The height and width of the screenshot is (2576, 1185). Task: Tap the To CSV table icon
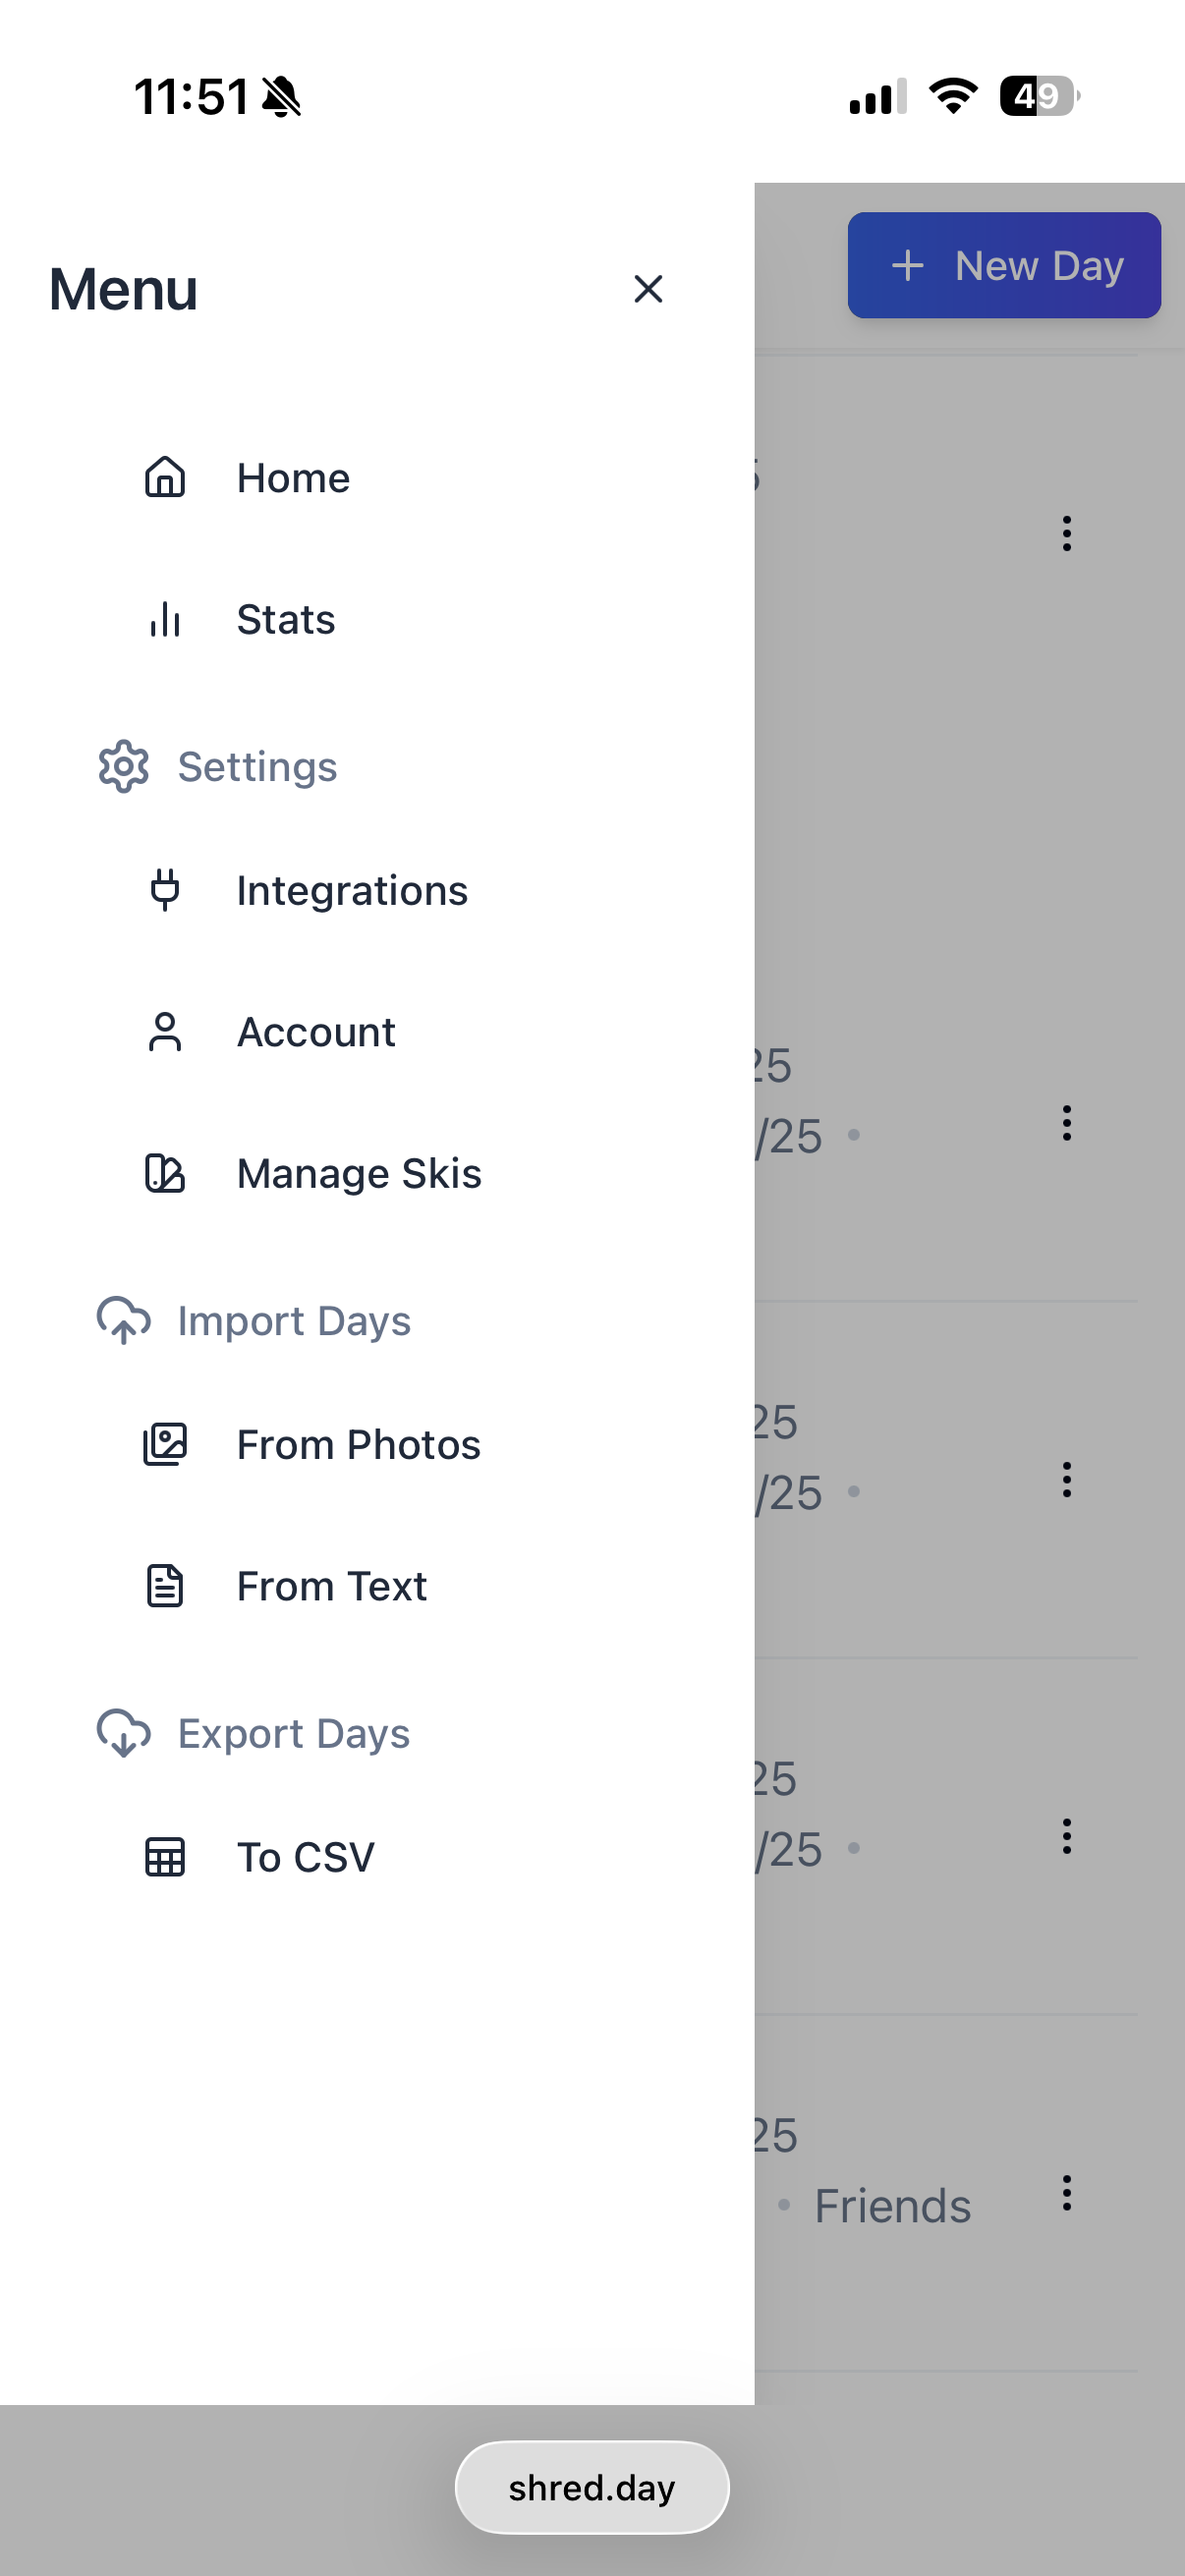pos(165,1857)
